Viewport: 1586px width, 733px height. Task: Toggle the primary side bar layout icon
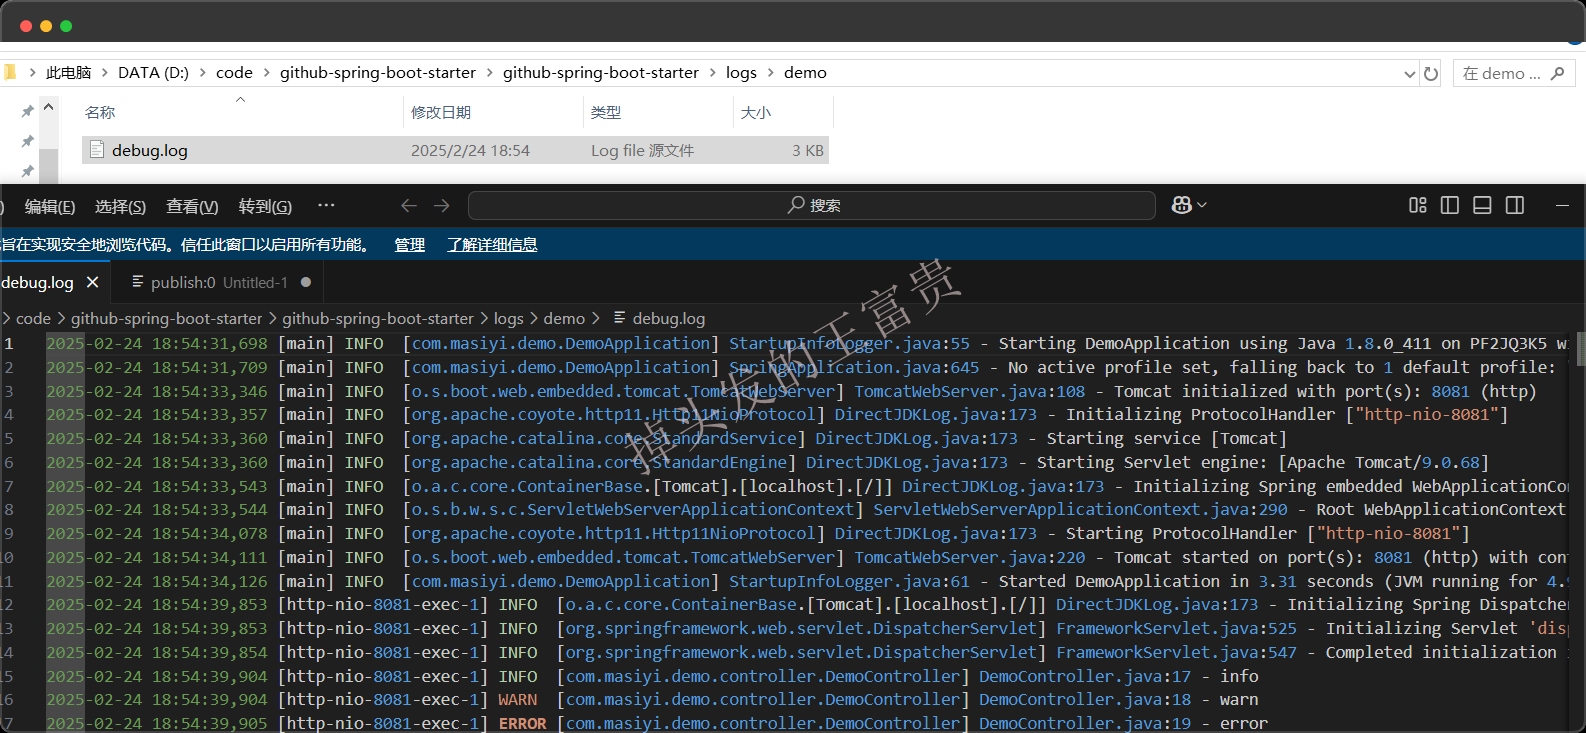pos(1450,205)
